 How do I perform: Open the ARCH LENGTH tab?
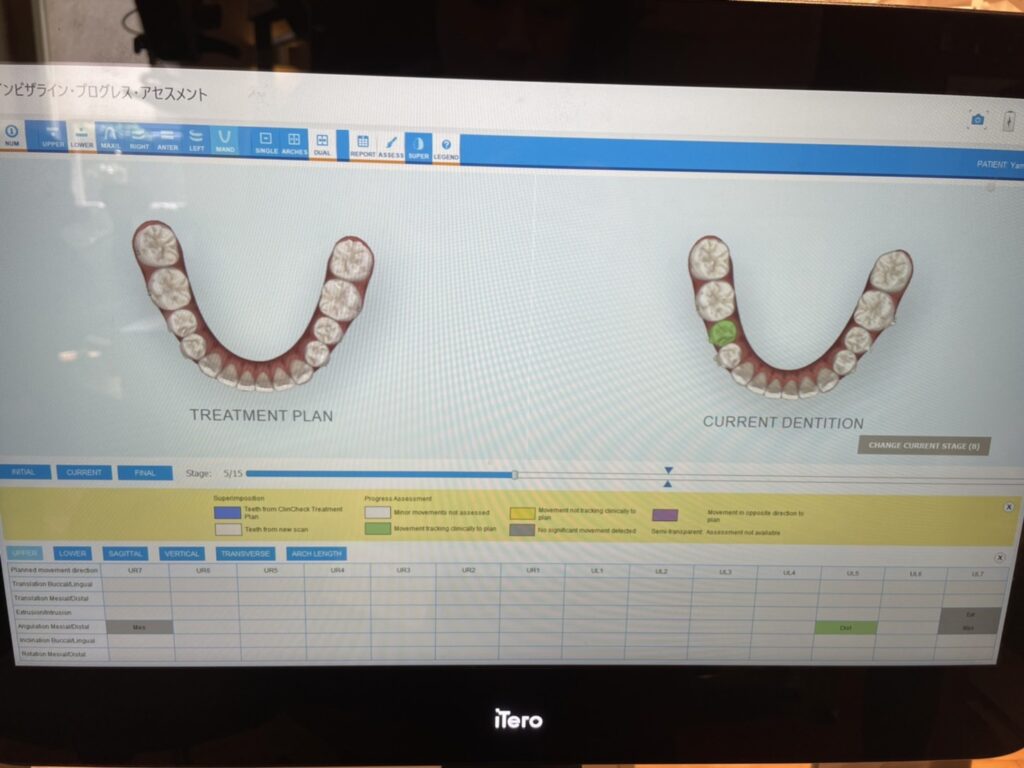pyautogui.click(x=317, y=554)
